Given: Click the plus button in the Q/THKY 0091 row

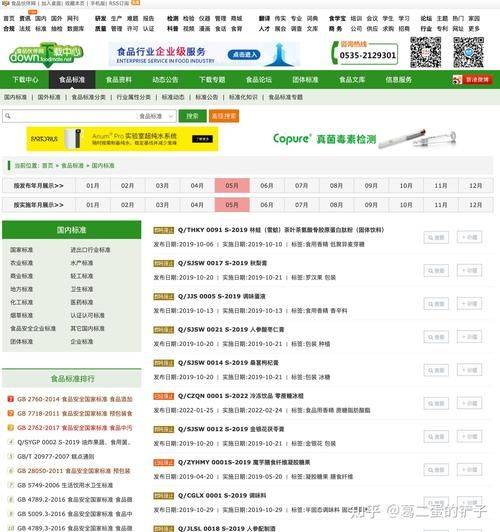Looking at the screenshot, I should pos(469,237).
